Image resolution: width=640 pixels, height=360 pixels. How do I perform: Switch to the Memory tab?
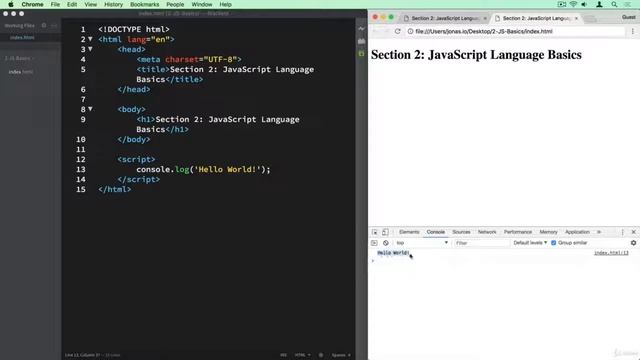548,232
